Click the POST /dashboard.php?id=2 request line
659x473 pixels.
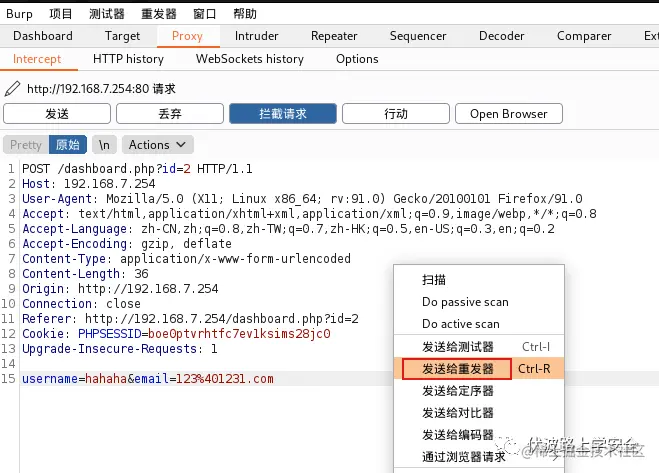[x=137, y=169]
